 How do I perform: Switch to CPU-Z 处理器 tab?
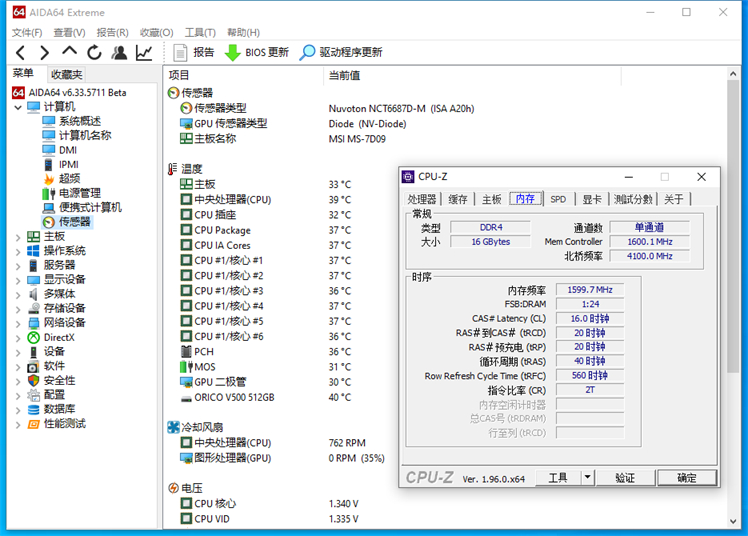(422, 199)
